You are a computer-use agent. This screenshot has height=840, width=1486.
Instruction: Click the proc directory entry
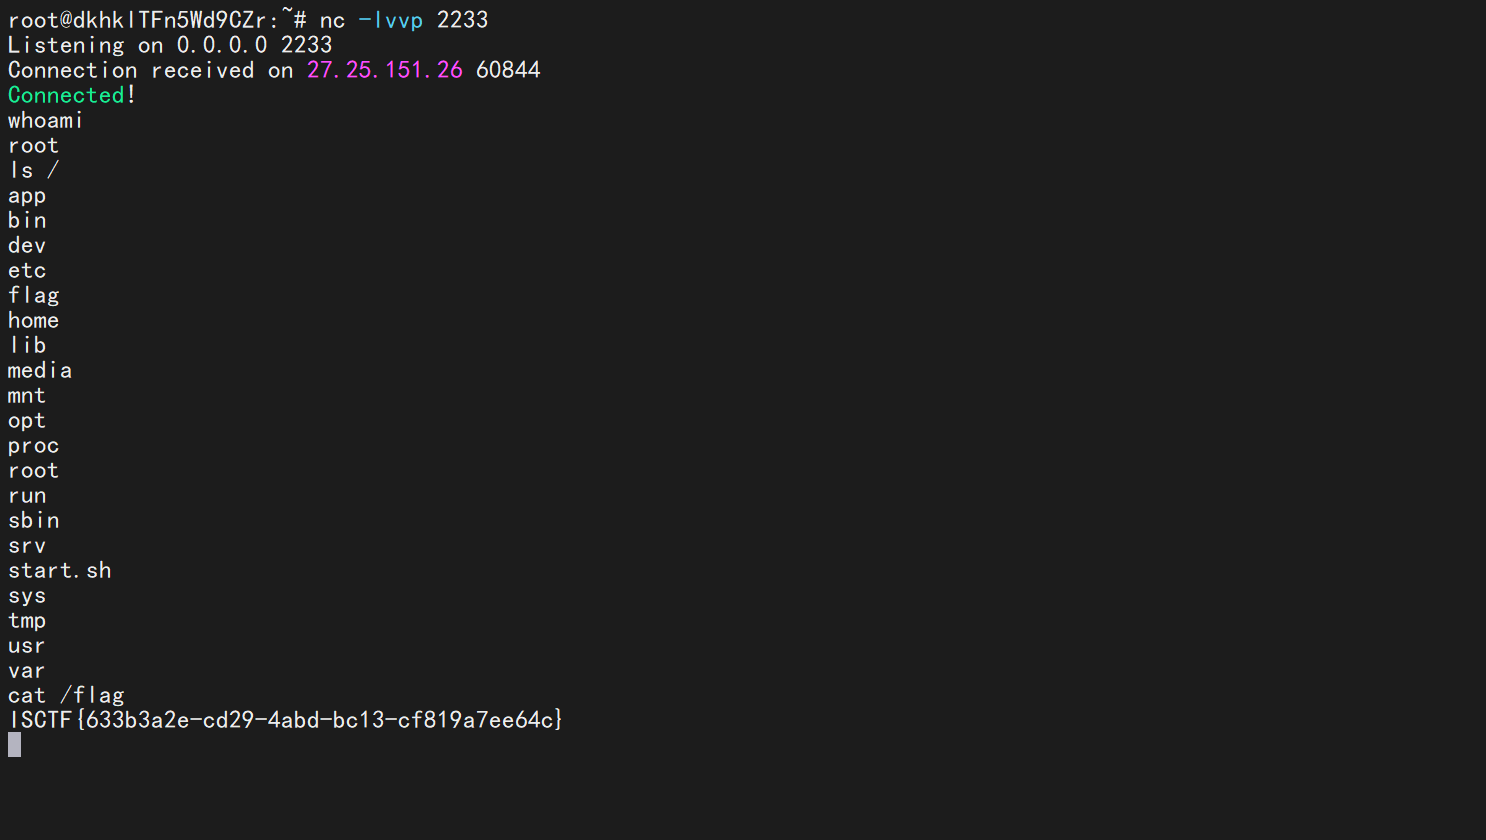pos(34,446)
